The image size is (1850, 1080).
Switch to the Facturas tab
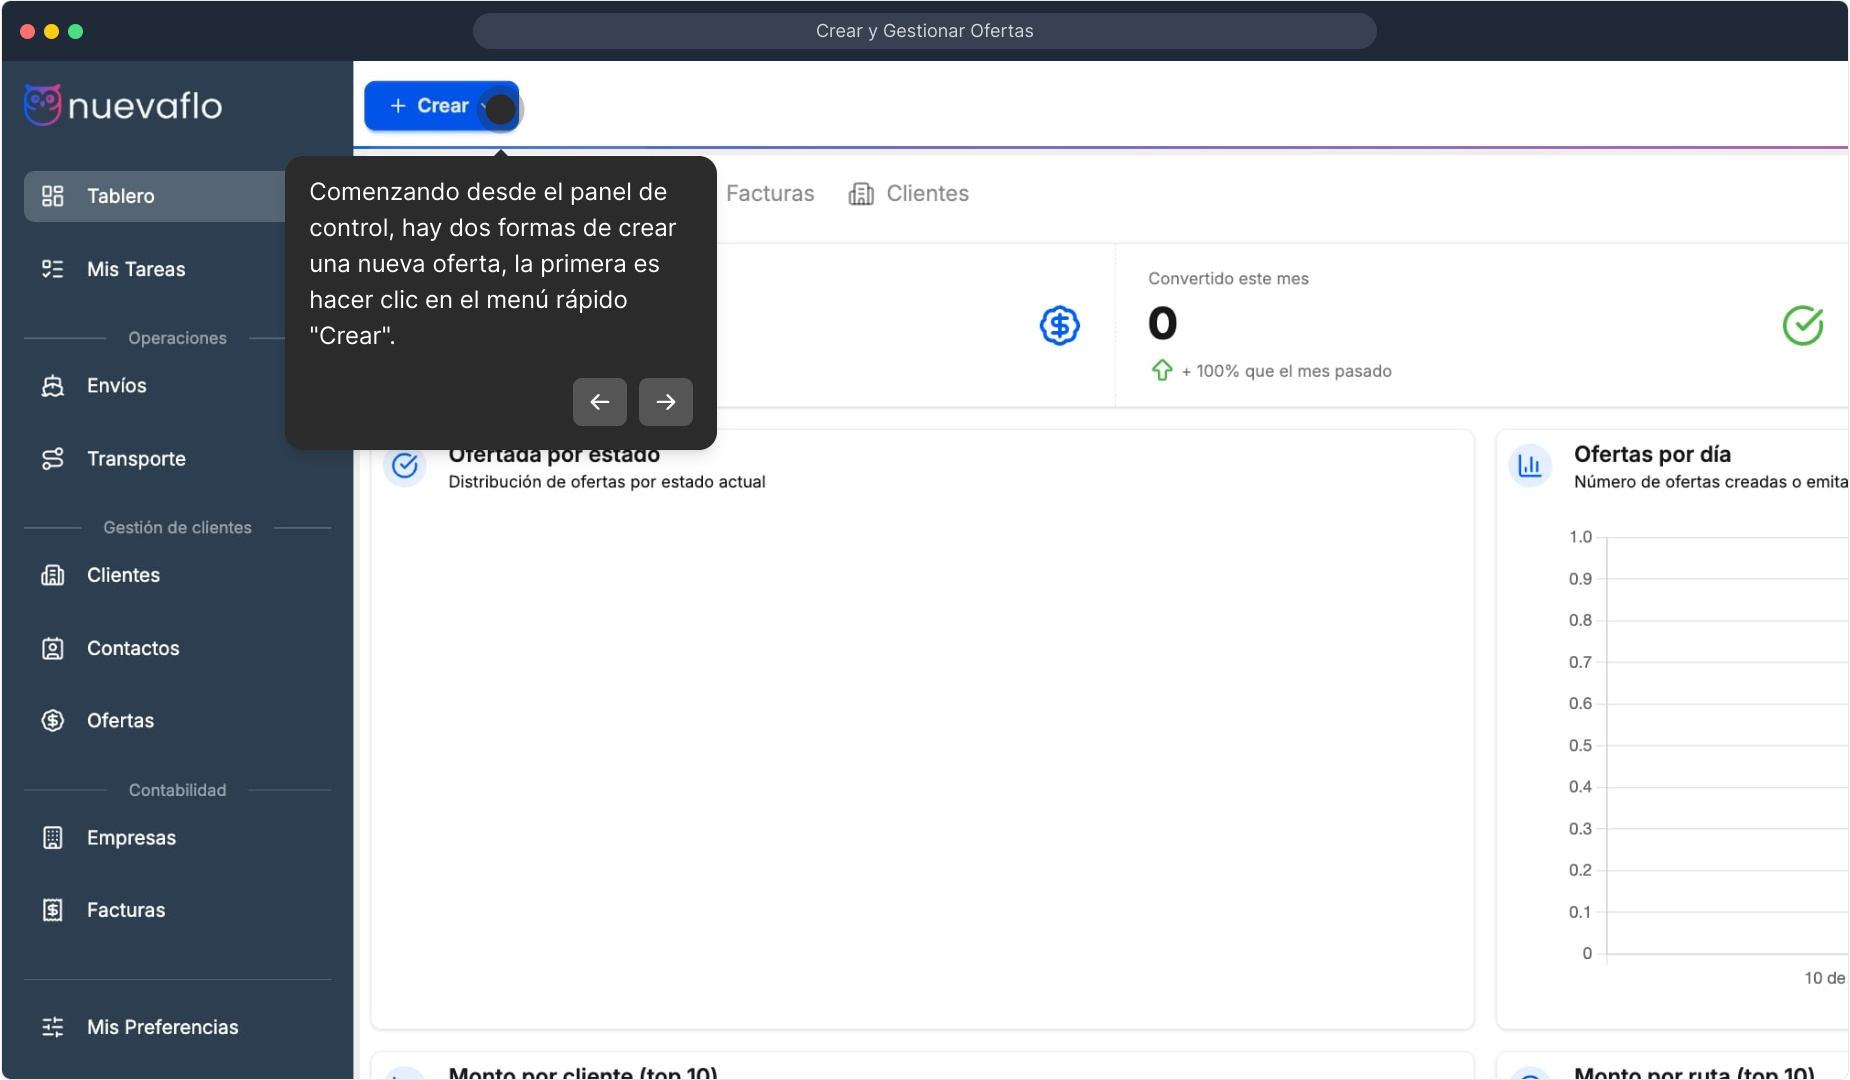coord(769,194)
